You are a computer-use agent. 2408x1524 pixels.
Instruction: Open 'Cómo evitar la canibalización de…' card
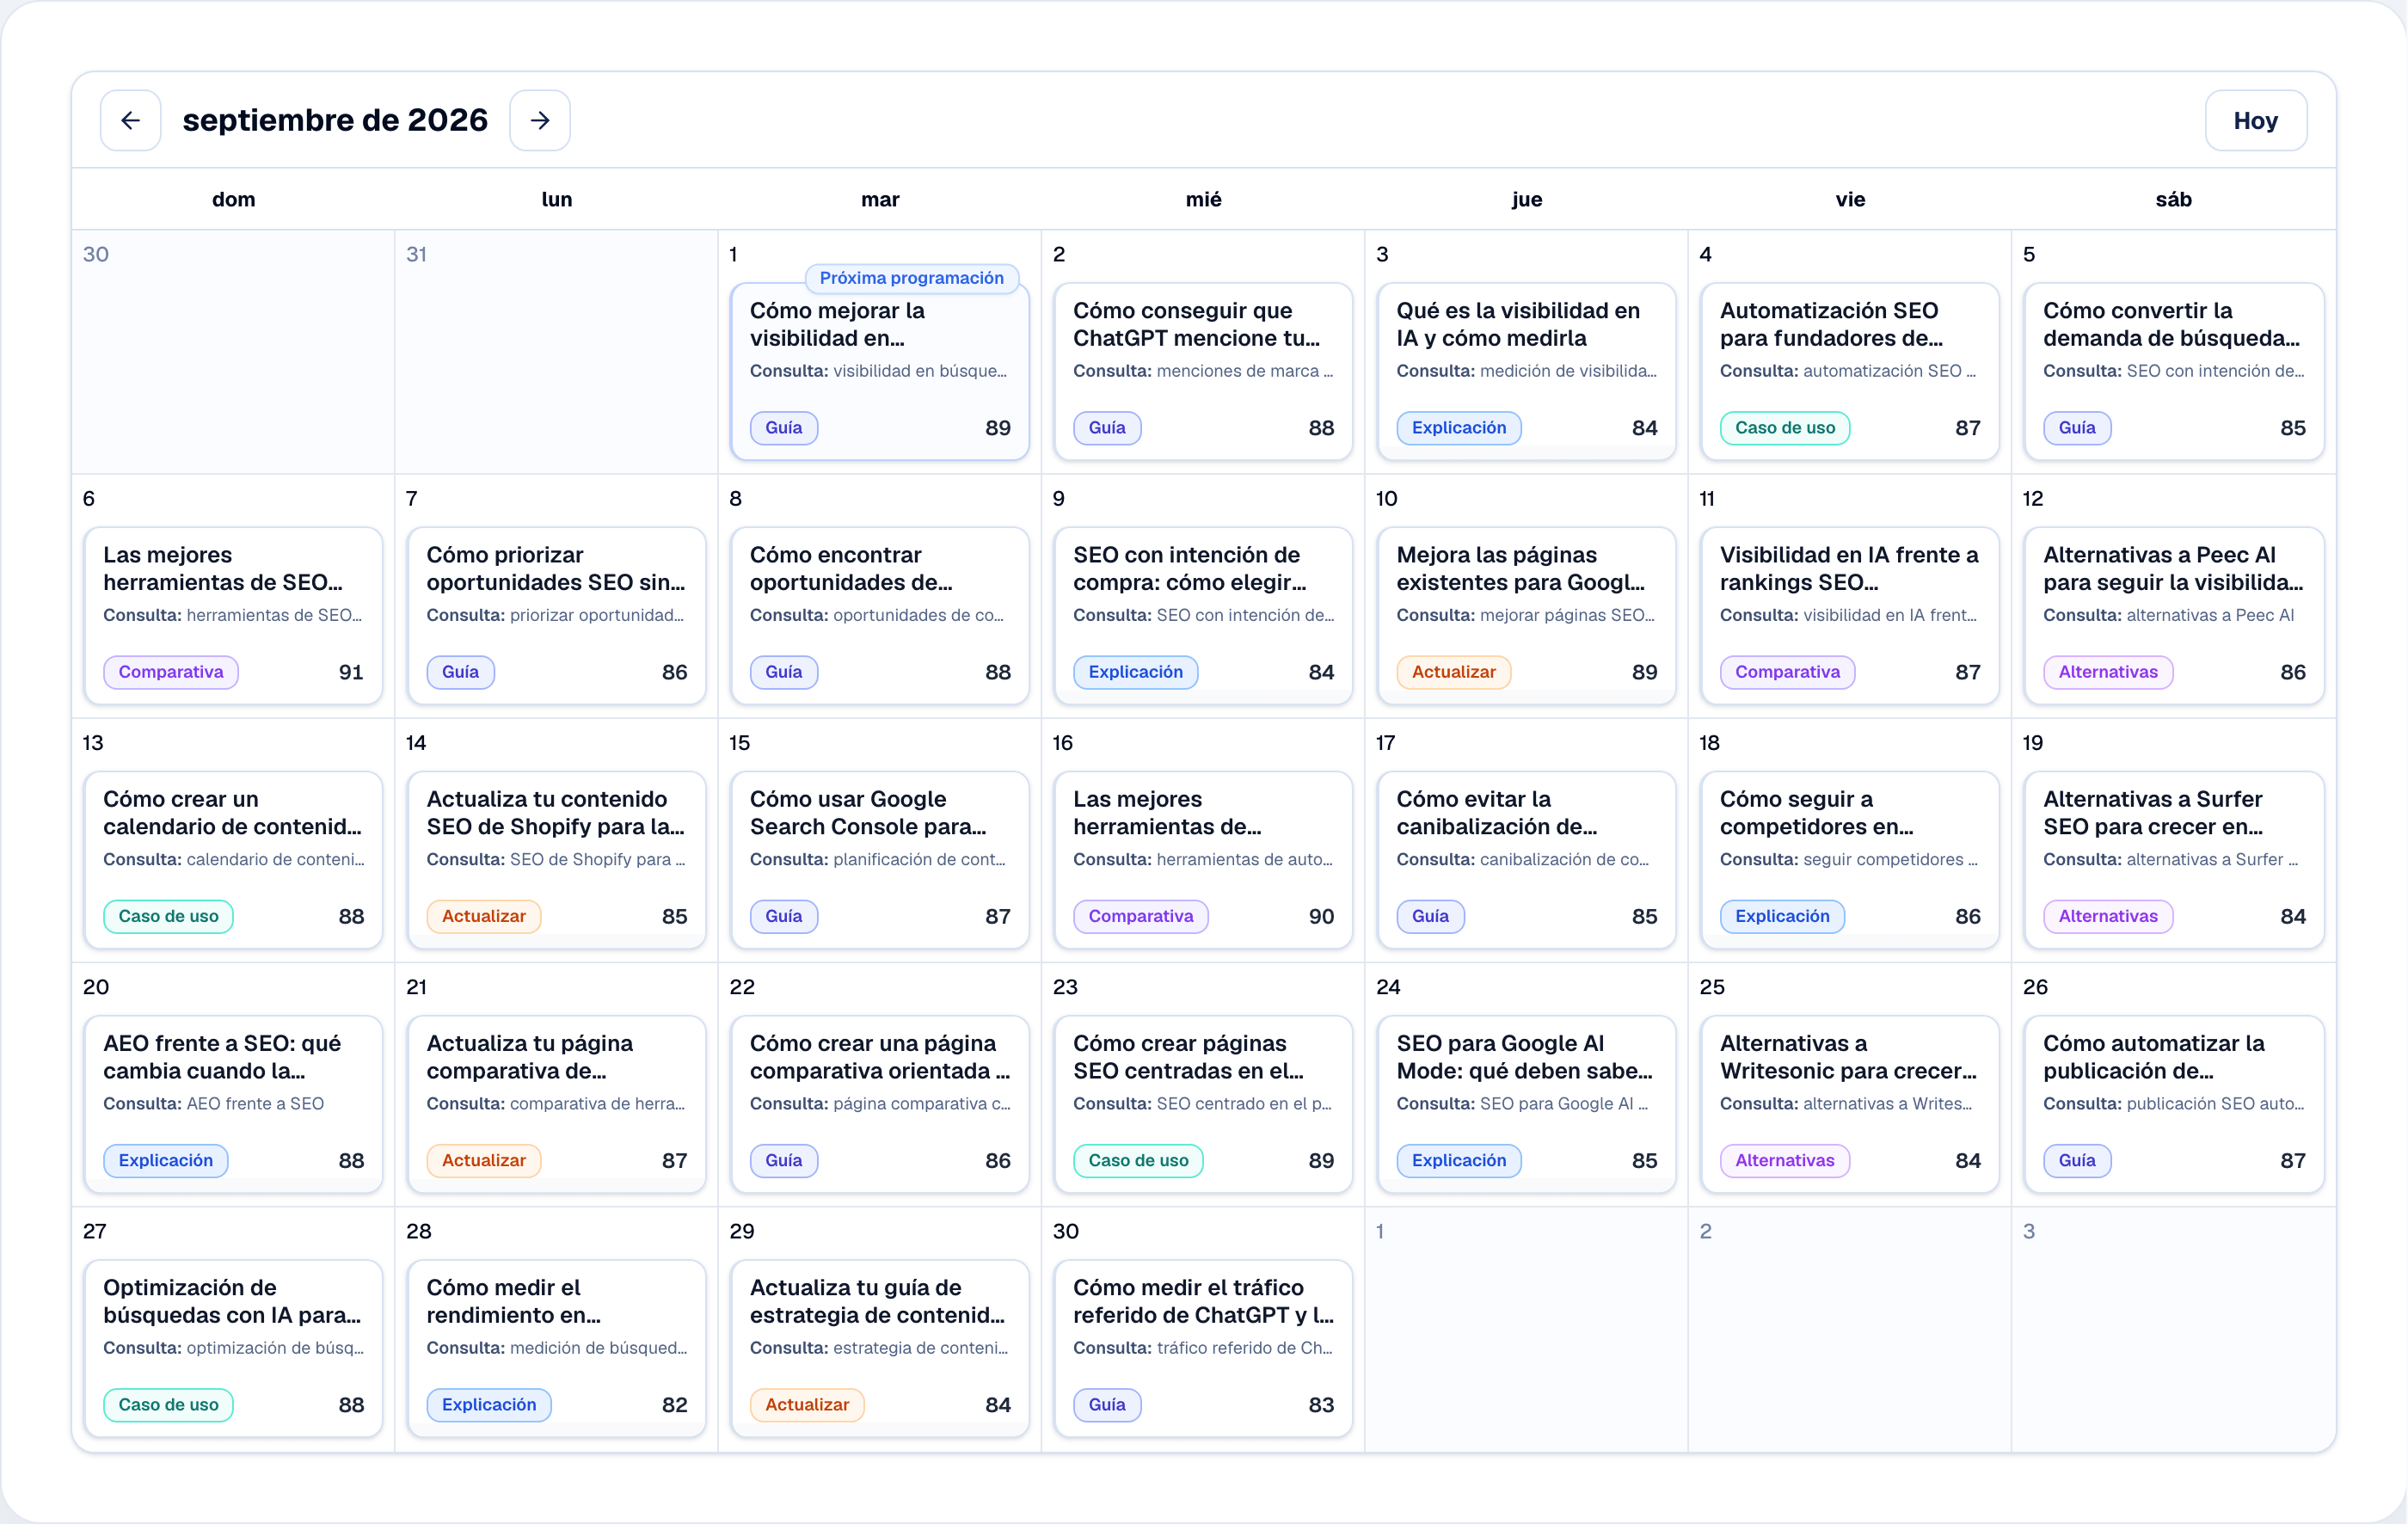[x=1526, y=860]
